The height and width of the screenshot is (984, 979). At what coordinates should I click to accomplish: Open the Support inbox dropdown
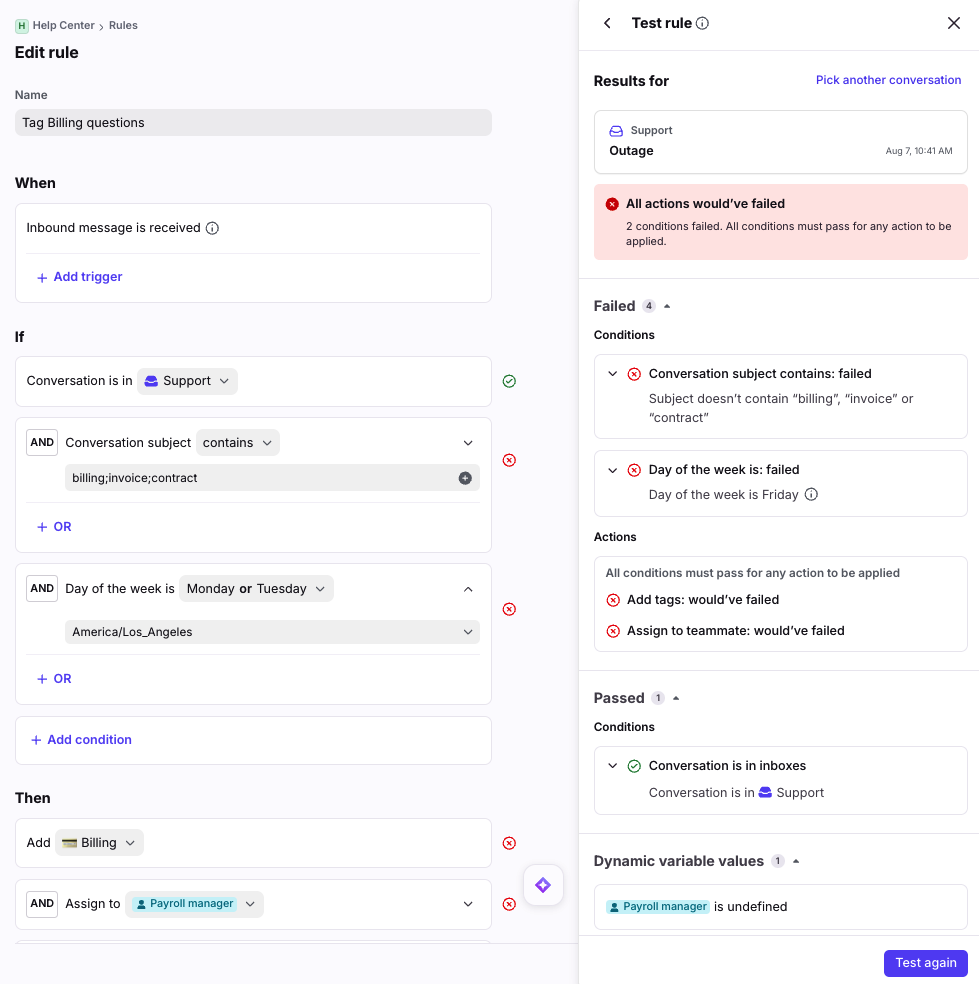click(x=187, y=381)
